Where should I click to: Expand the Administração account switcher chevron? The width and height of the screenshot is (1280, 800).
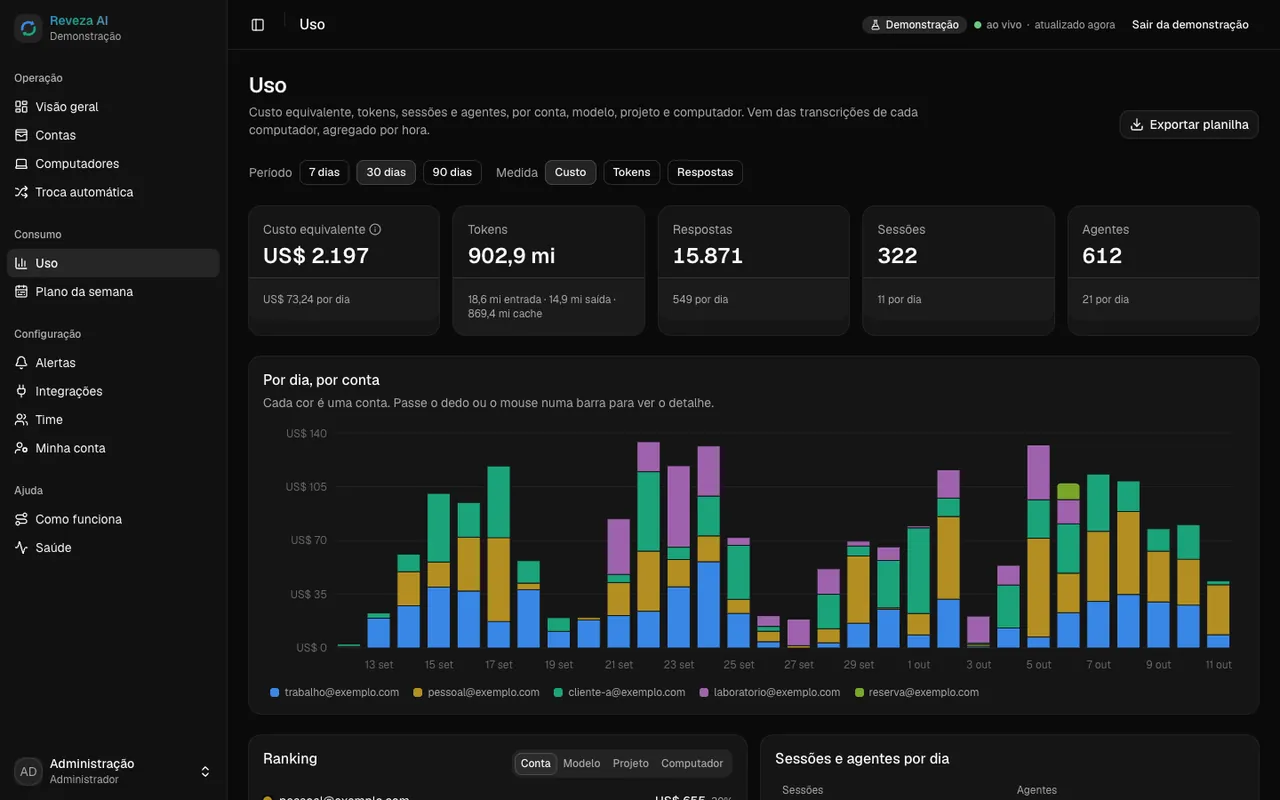tap(205, 771)
